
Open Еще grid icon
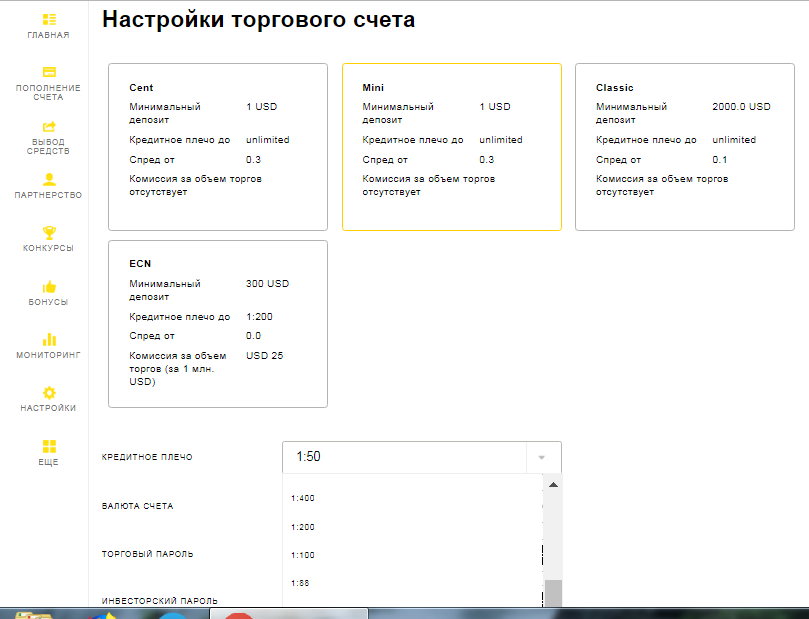[x=49, y=446]
